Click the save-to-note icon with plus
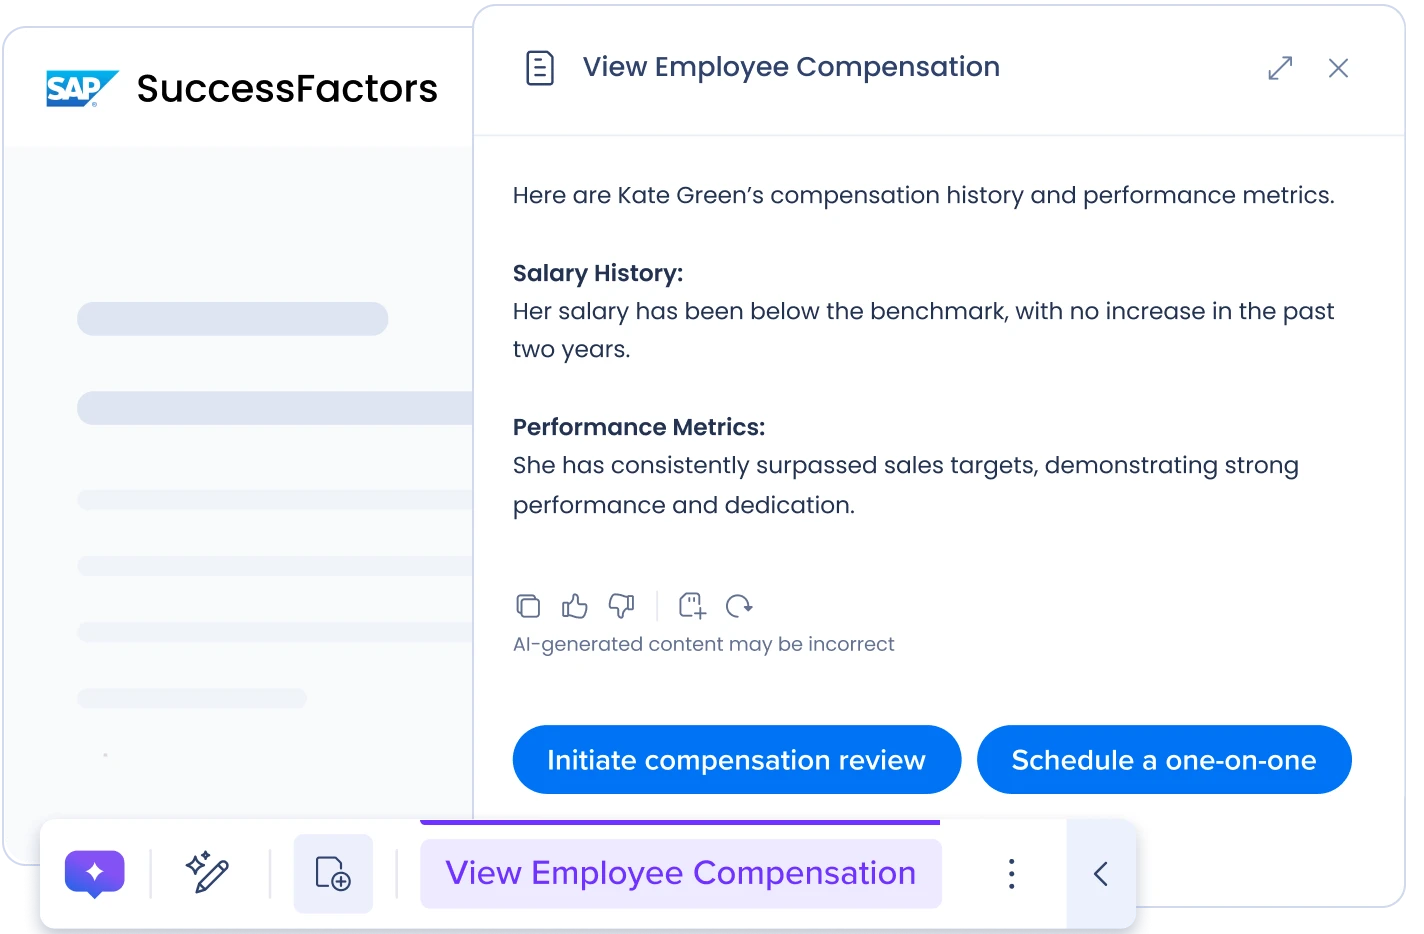The height and width of the screenshot is (934, 1424). point(692,605)
